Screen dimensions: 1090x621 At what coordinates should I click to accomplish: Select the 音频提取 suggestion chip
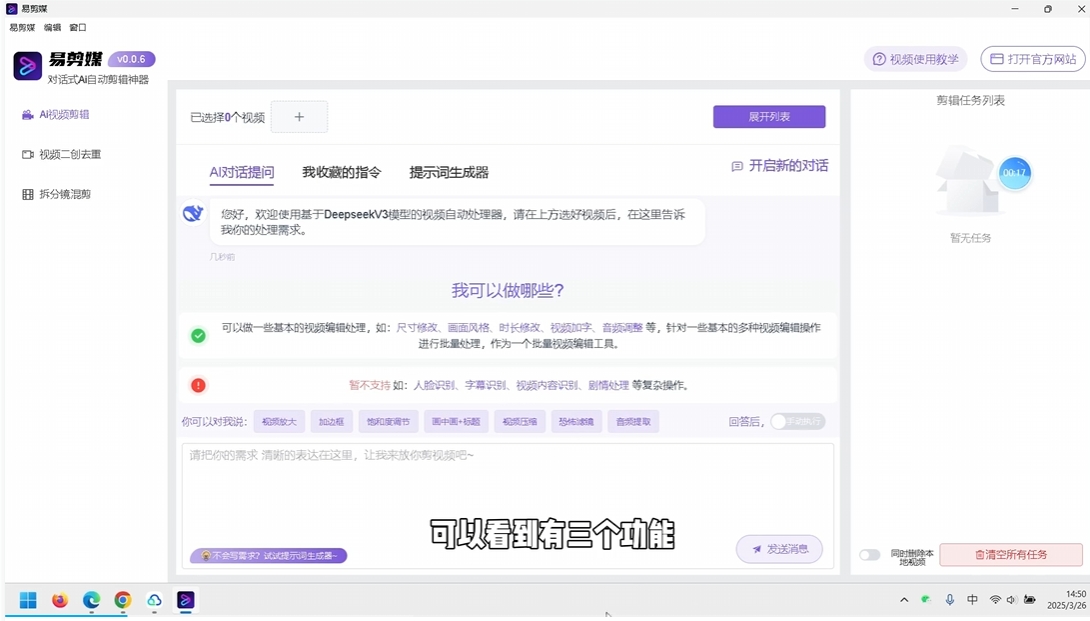(x=633, y=421)
